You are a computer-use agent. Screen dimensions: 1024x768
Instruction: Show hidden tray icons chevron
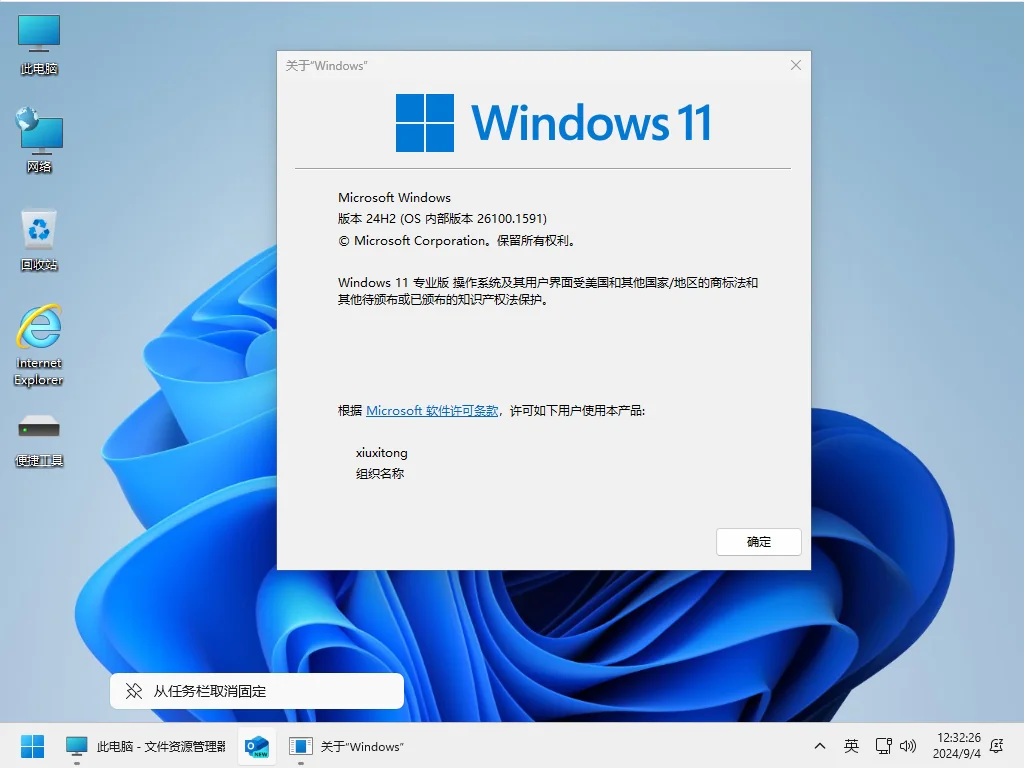820,746
